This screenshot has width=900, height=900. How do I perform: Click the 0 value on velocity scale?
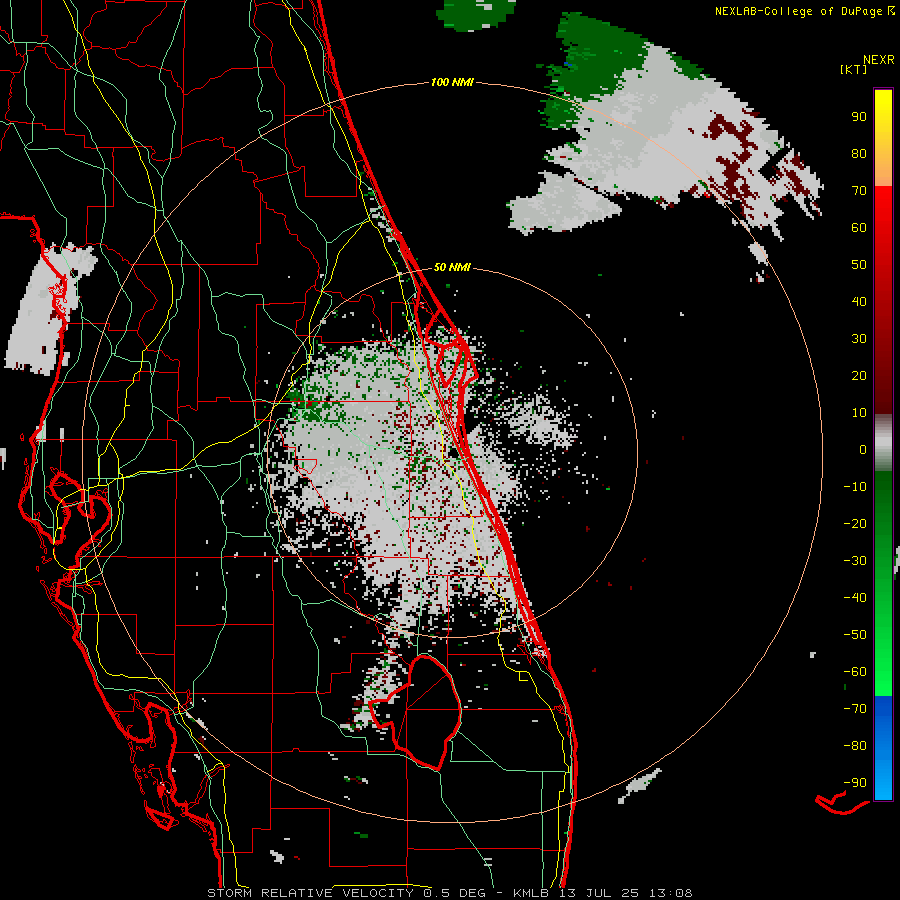tap(863, 450)
